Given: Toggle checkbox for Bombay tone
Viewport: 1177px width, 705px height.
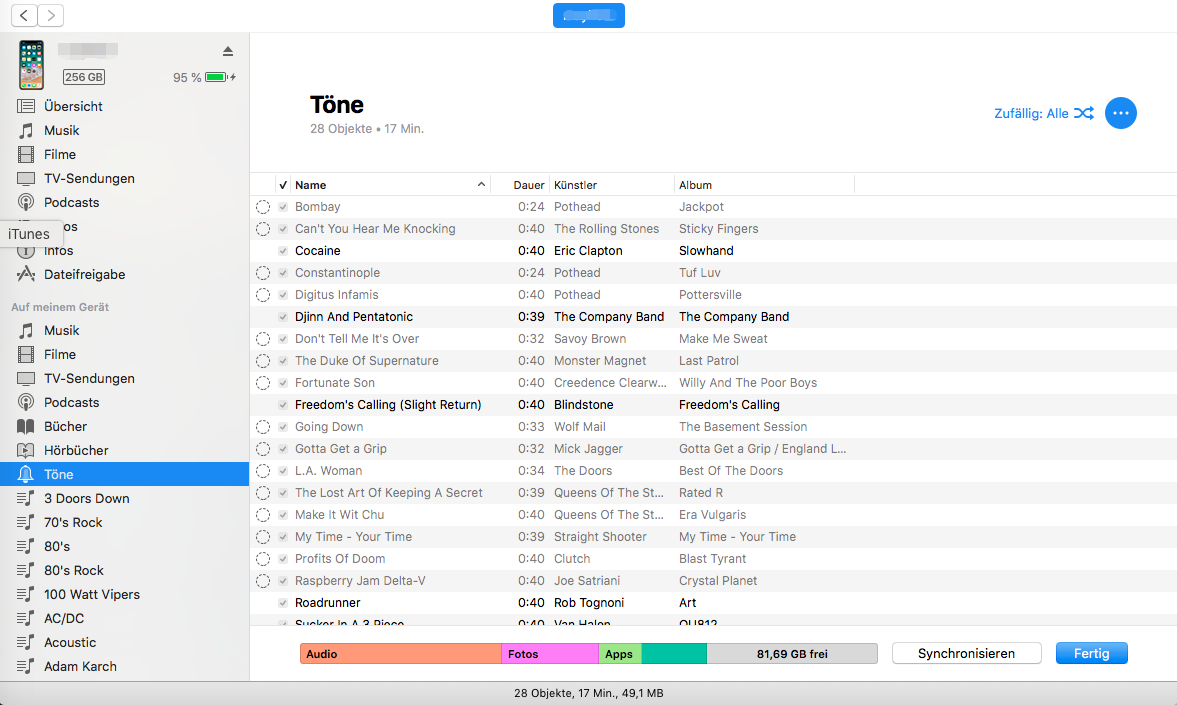Looking at the screenshot, I should tap(284, 207).
